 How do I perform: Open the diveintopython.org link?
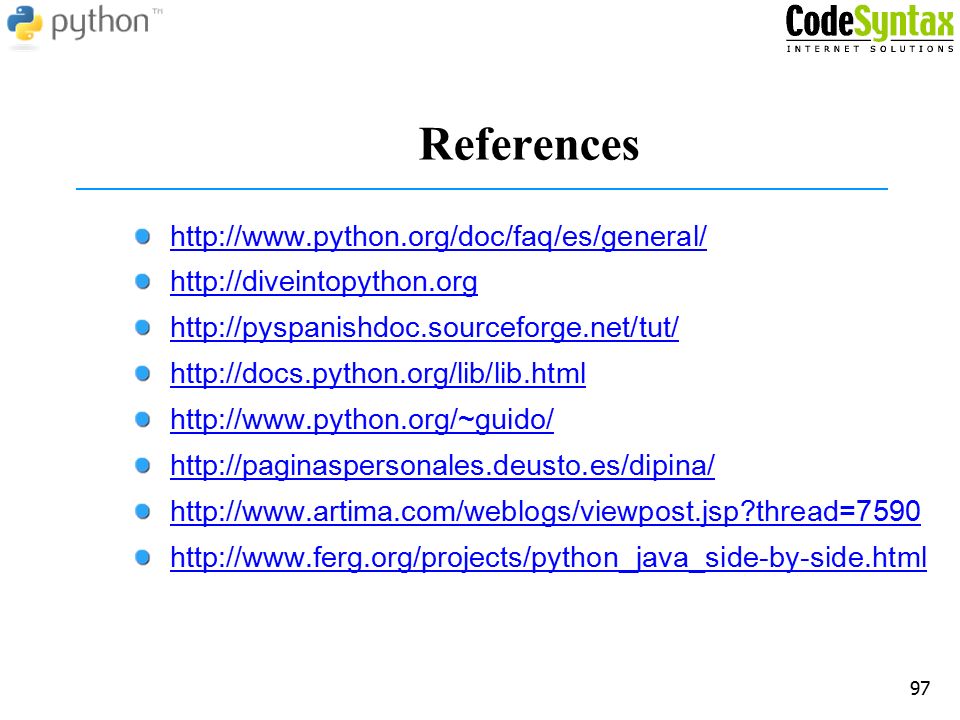[x=324, y=283]
